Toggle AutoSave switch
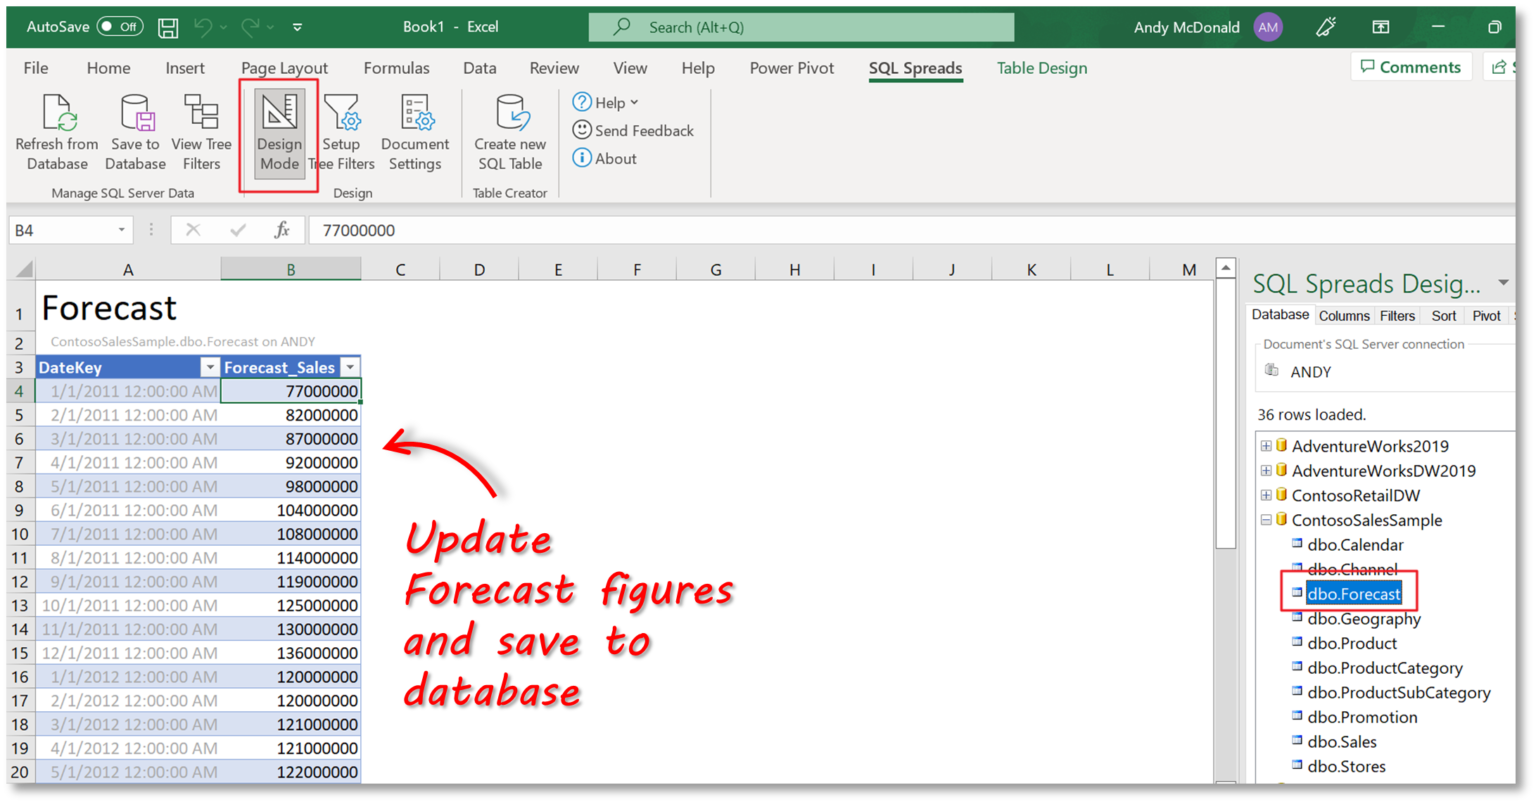The image size is (1536, 804). click(120, 27)
